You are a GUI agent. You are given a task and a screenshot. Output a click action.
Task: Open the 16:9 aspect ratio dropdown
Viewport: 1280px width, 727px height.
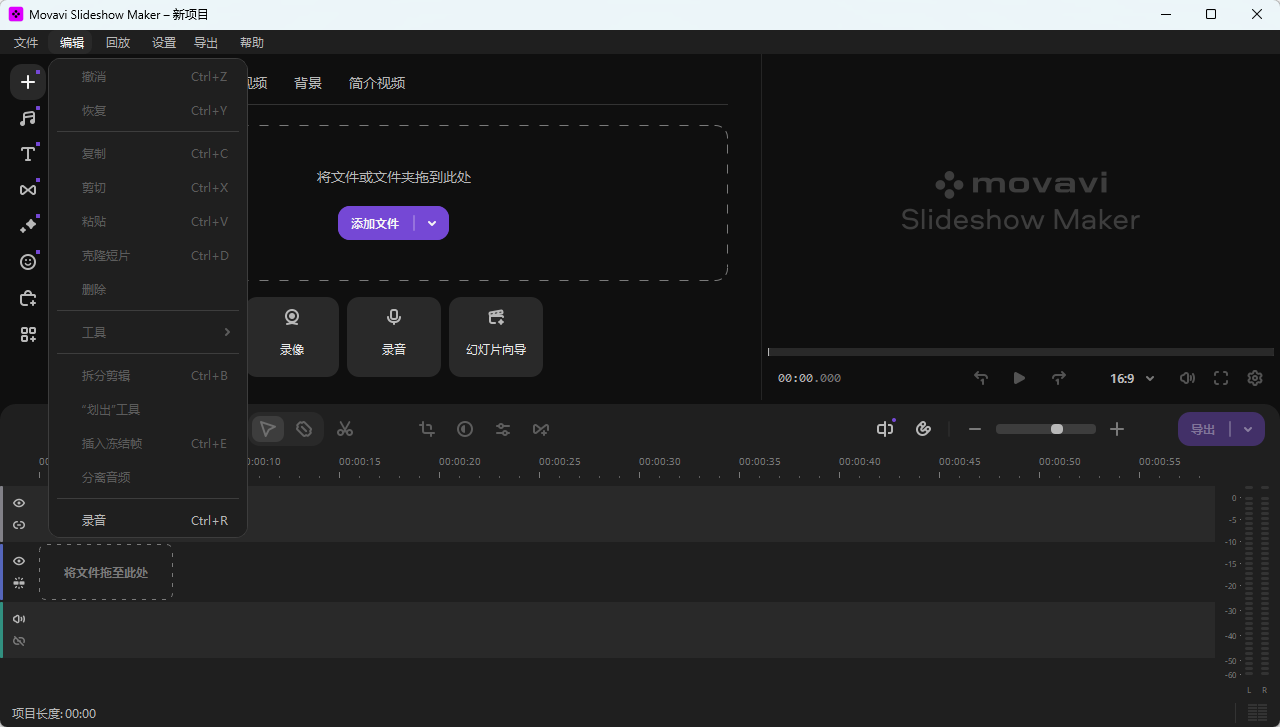[x=1132, y=378]
